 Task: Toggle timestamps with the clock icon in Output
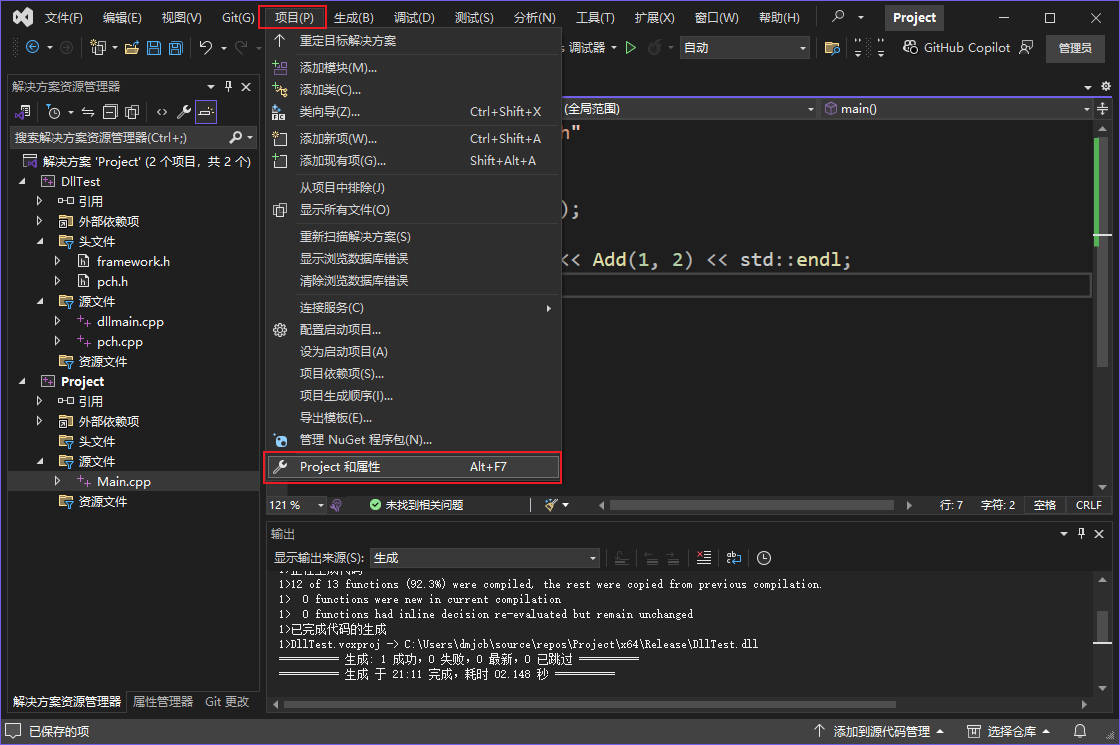point(763,558)
